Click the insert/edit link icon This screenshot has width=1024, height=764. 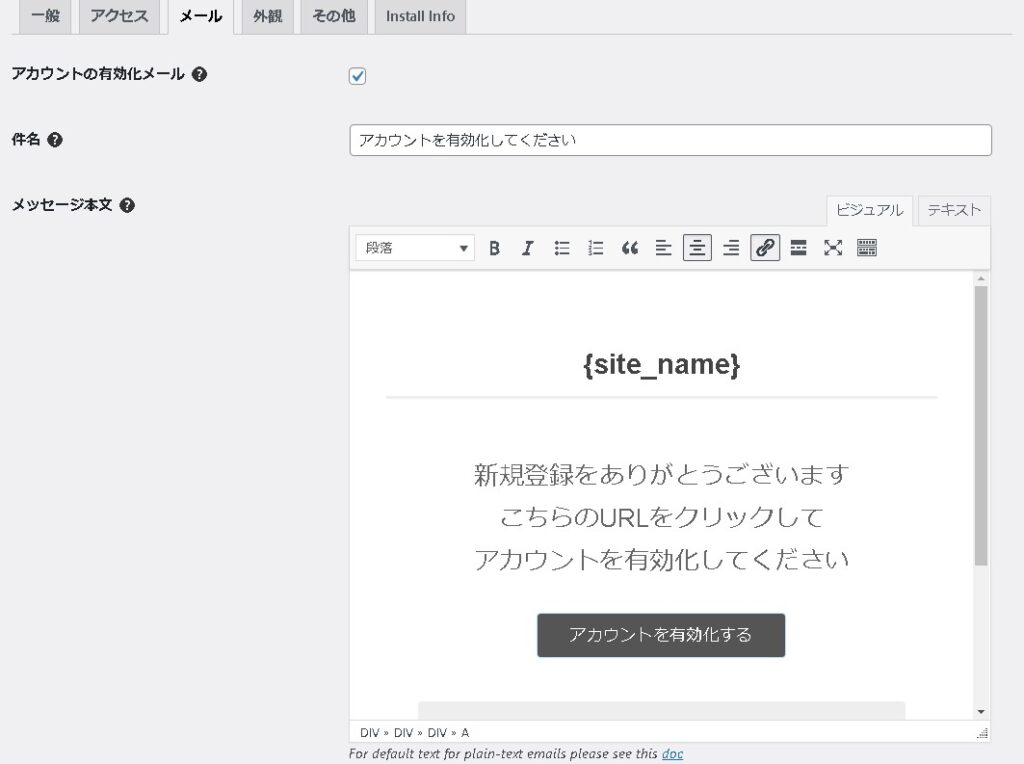coord(765,248)
